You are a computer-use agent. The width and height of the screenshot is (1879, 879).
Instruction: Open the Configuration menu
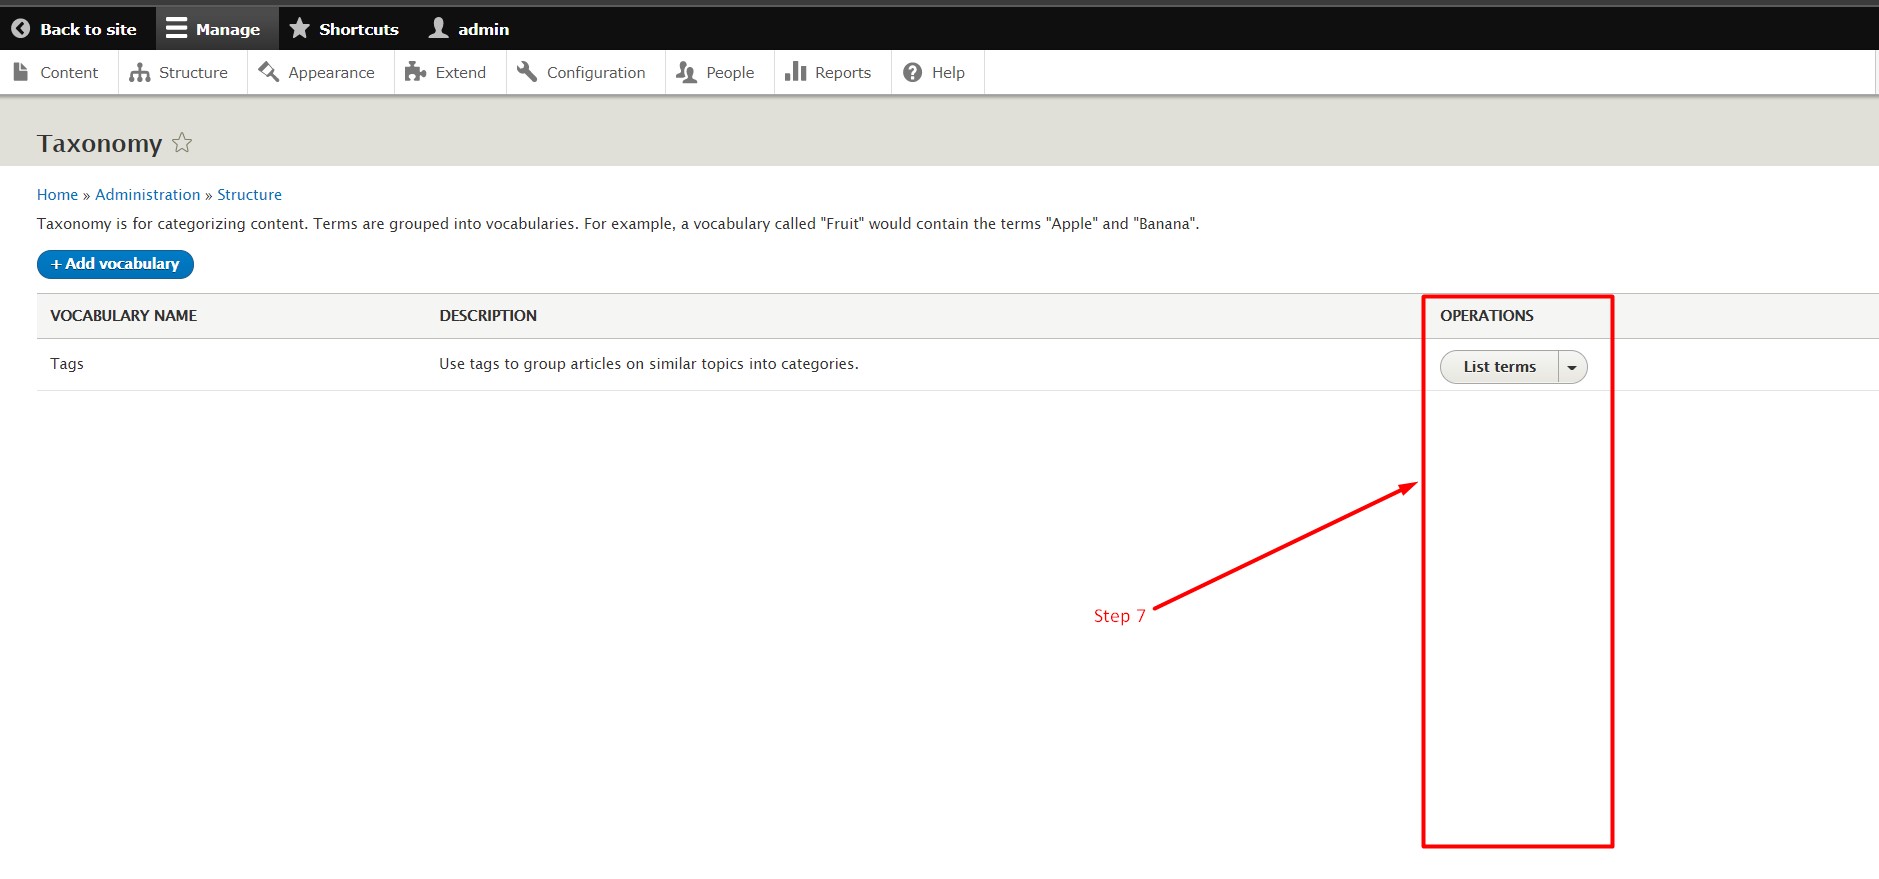coord(585,72)
